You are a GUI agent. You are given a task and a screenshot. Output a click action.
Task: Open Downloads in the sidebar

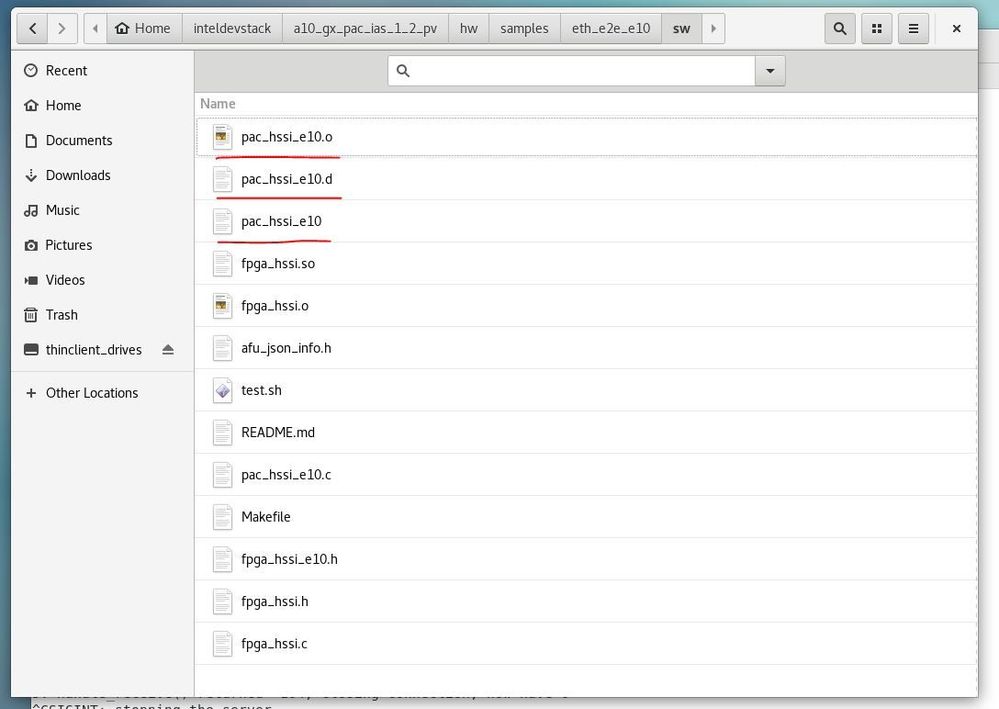click(102, 175)
